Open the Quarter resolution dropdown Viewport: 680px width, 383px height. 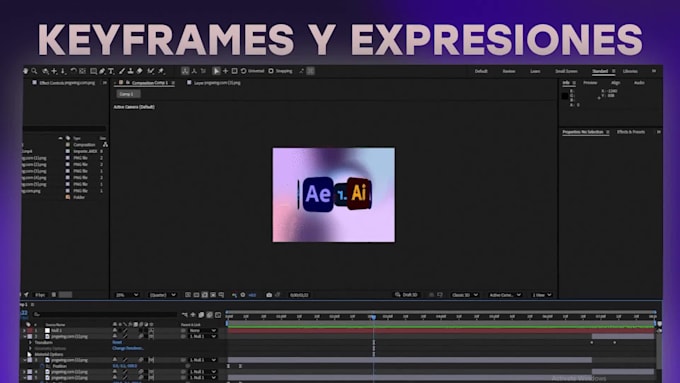tap(162, 295)
